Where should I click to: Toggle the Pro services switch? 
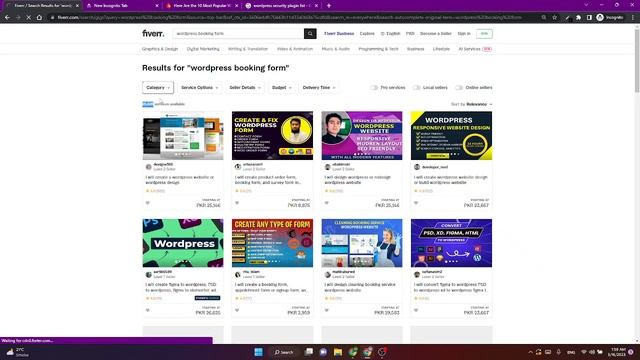tap(374, 87)
